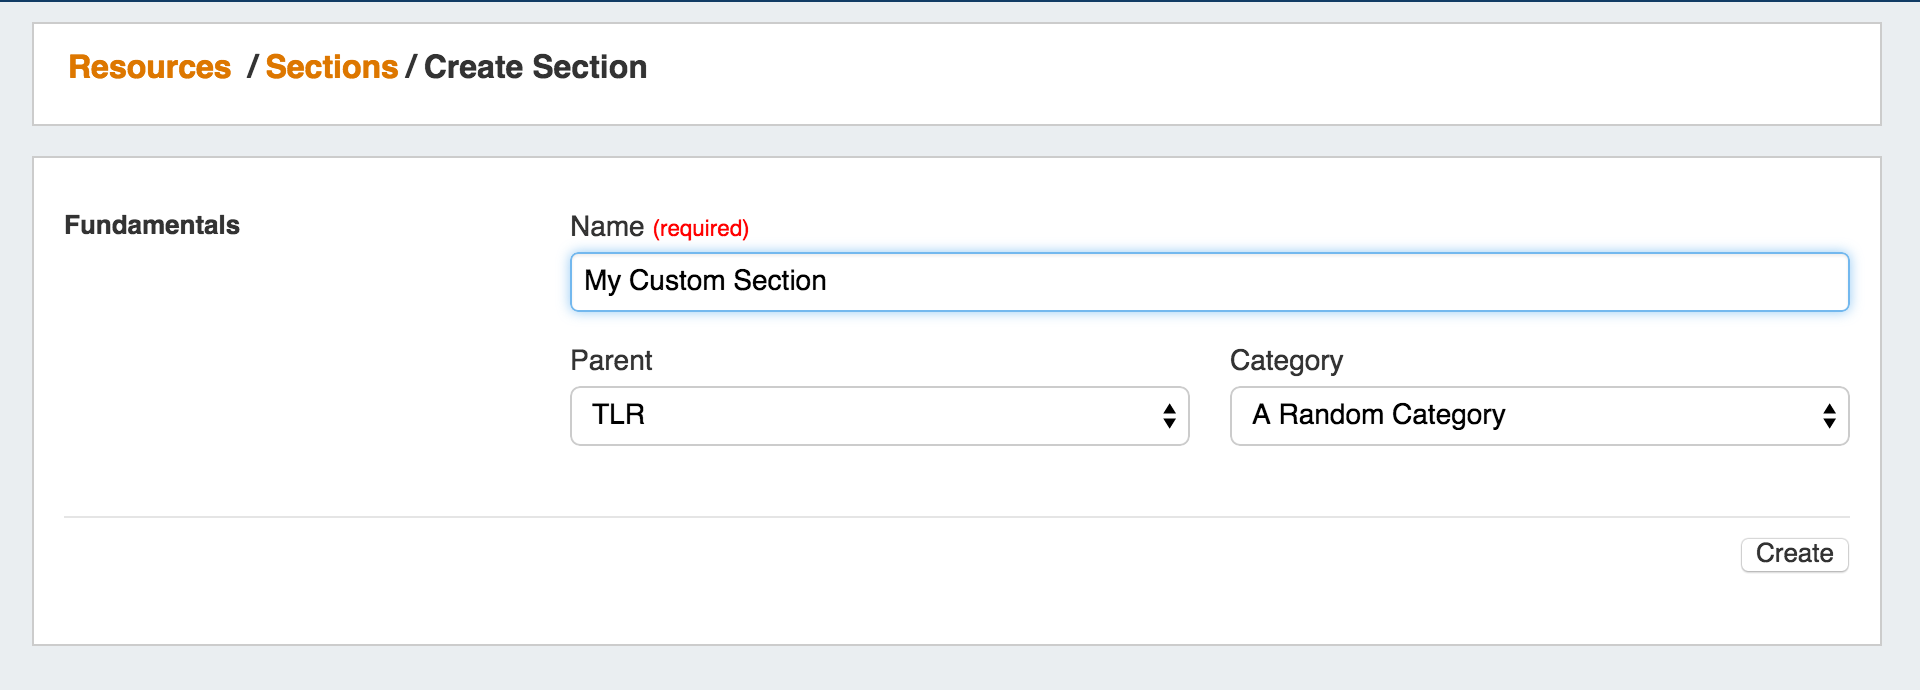1920x690 pixels.
Task: Click the up-down arrows icon on Category select
Action: (x=1829, y=416)
